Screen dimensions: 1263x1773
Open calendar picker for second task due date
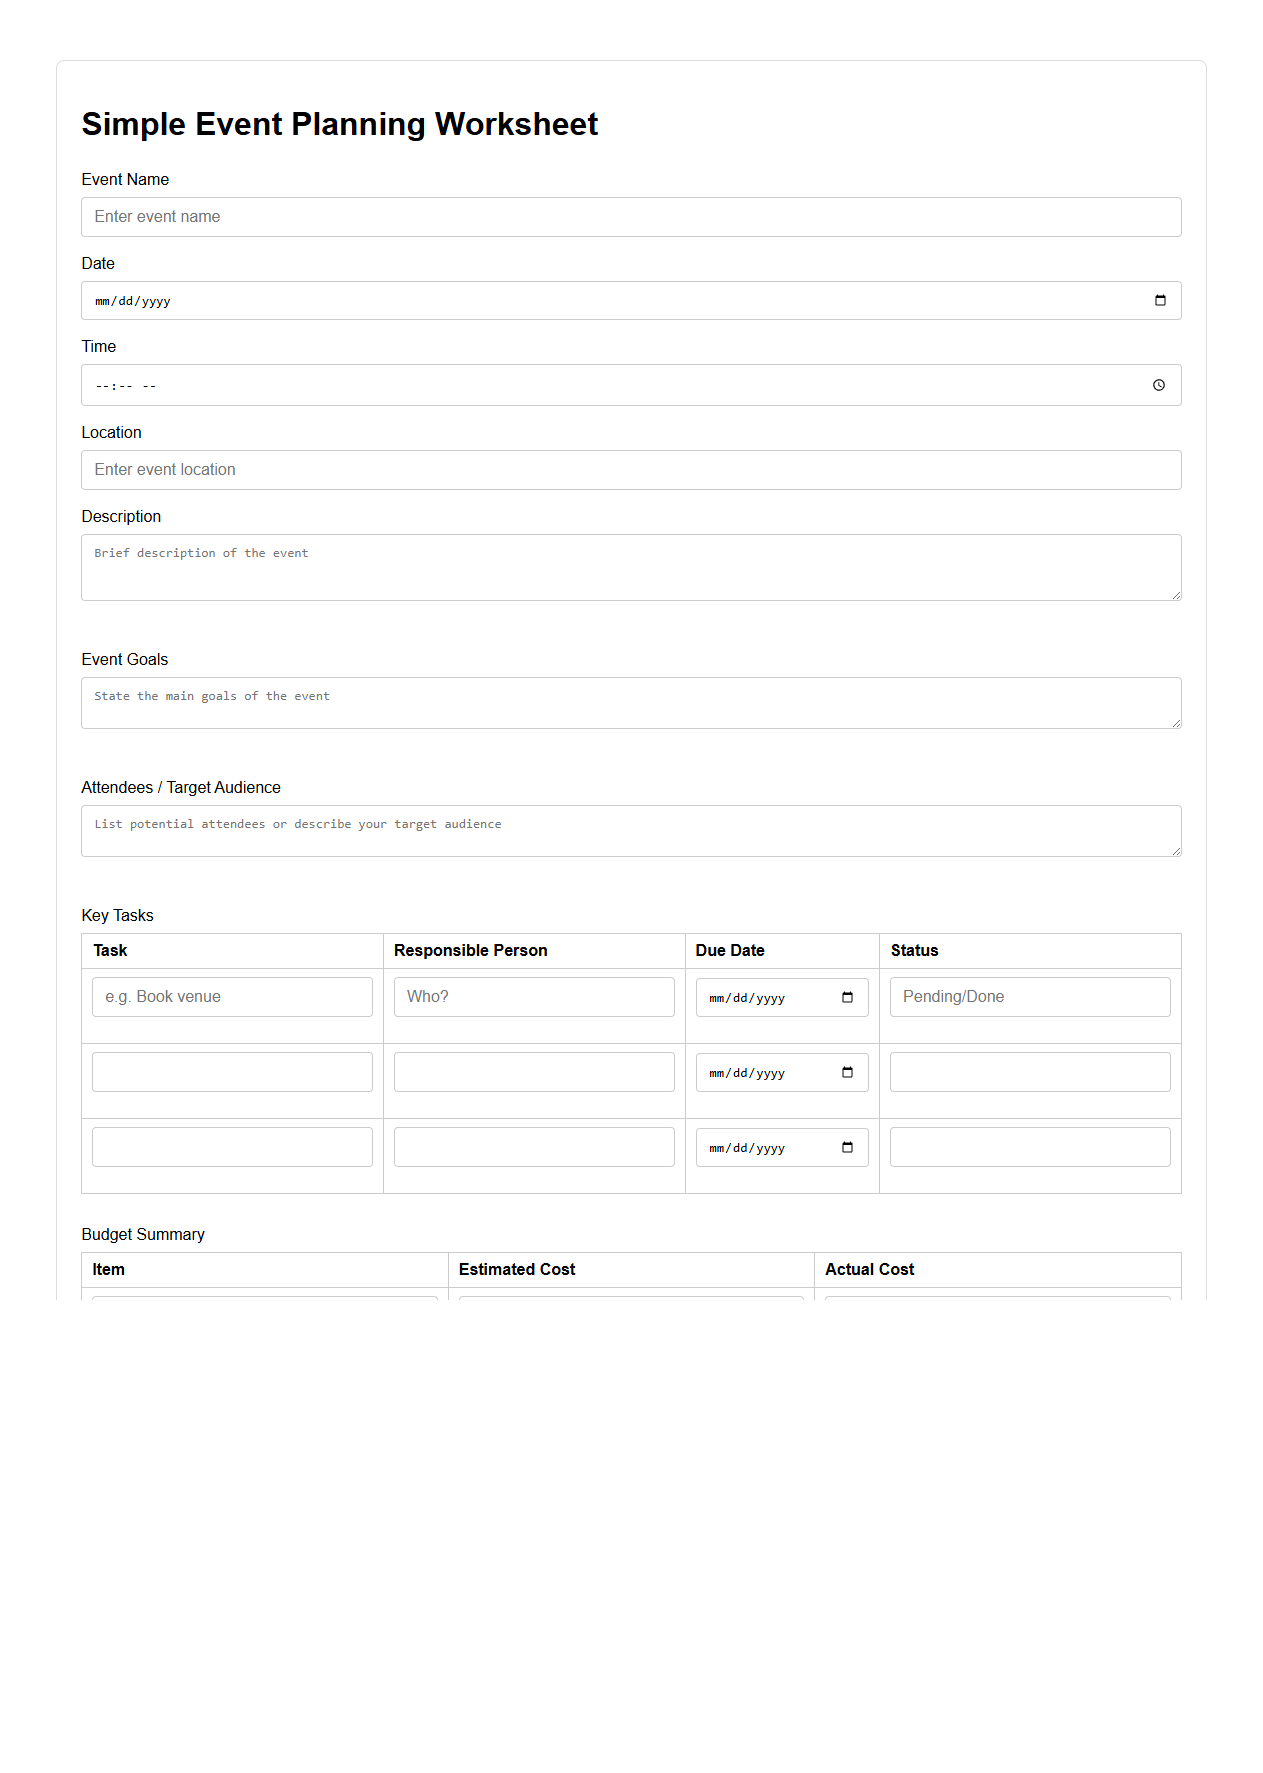846,1071
